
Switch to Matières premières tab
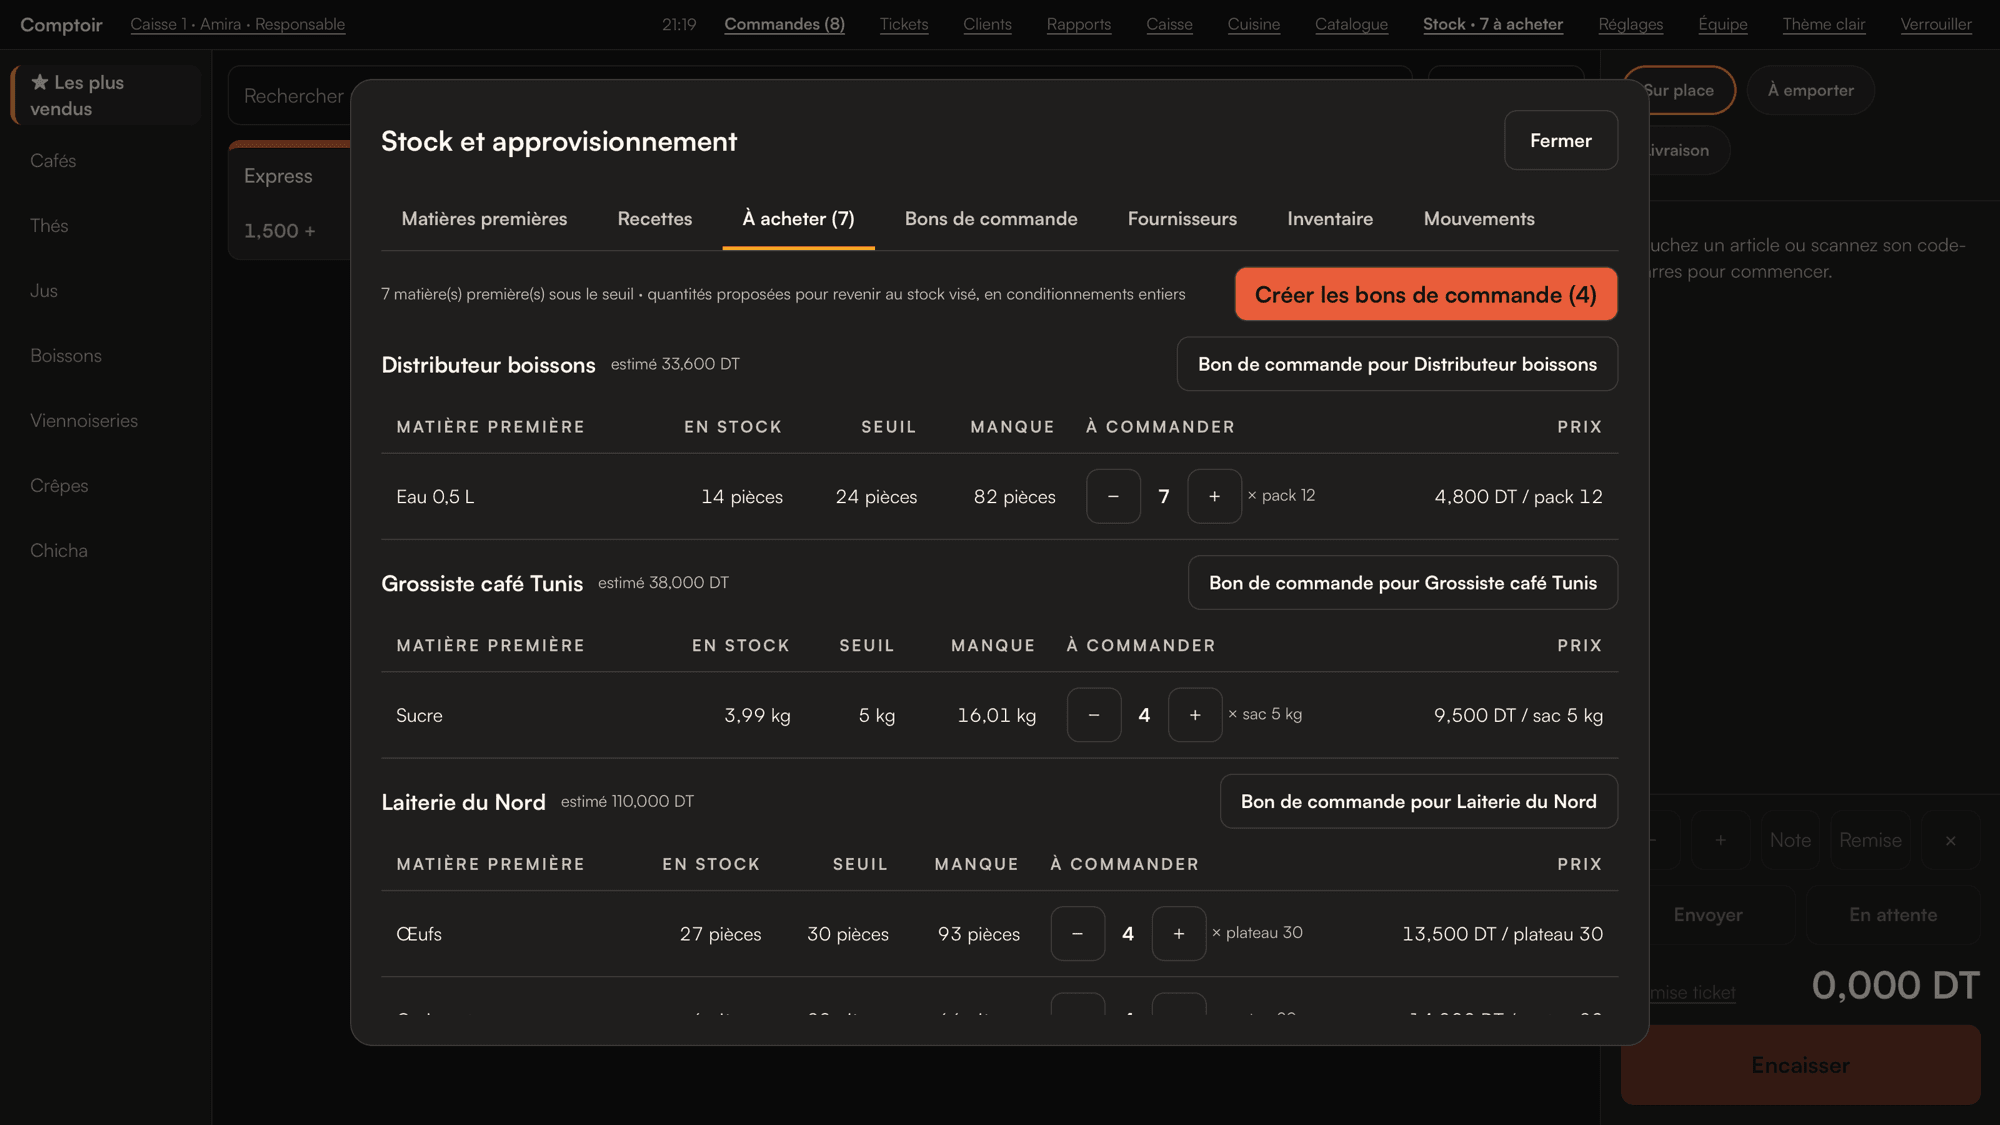pyautogui.click(x=484, y=219)
